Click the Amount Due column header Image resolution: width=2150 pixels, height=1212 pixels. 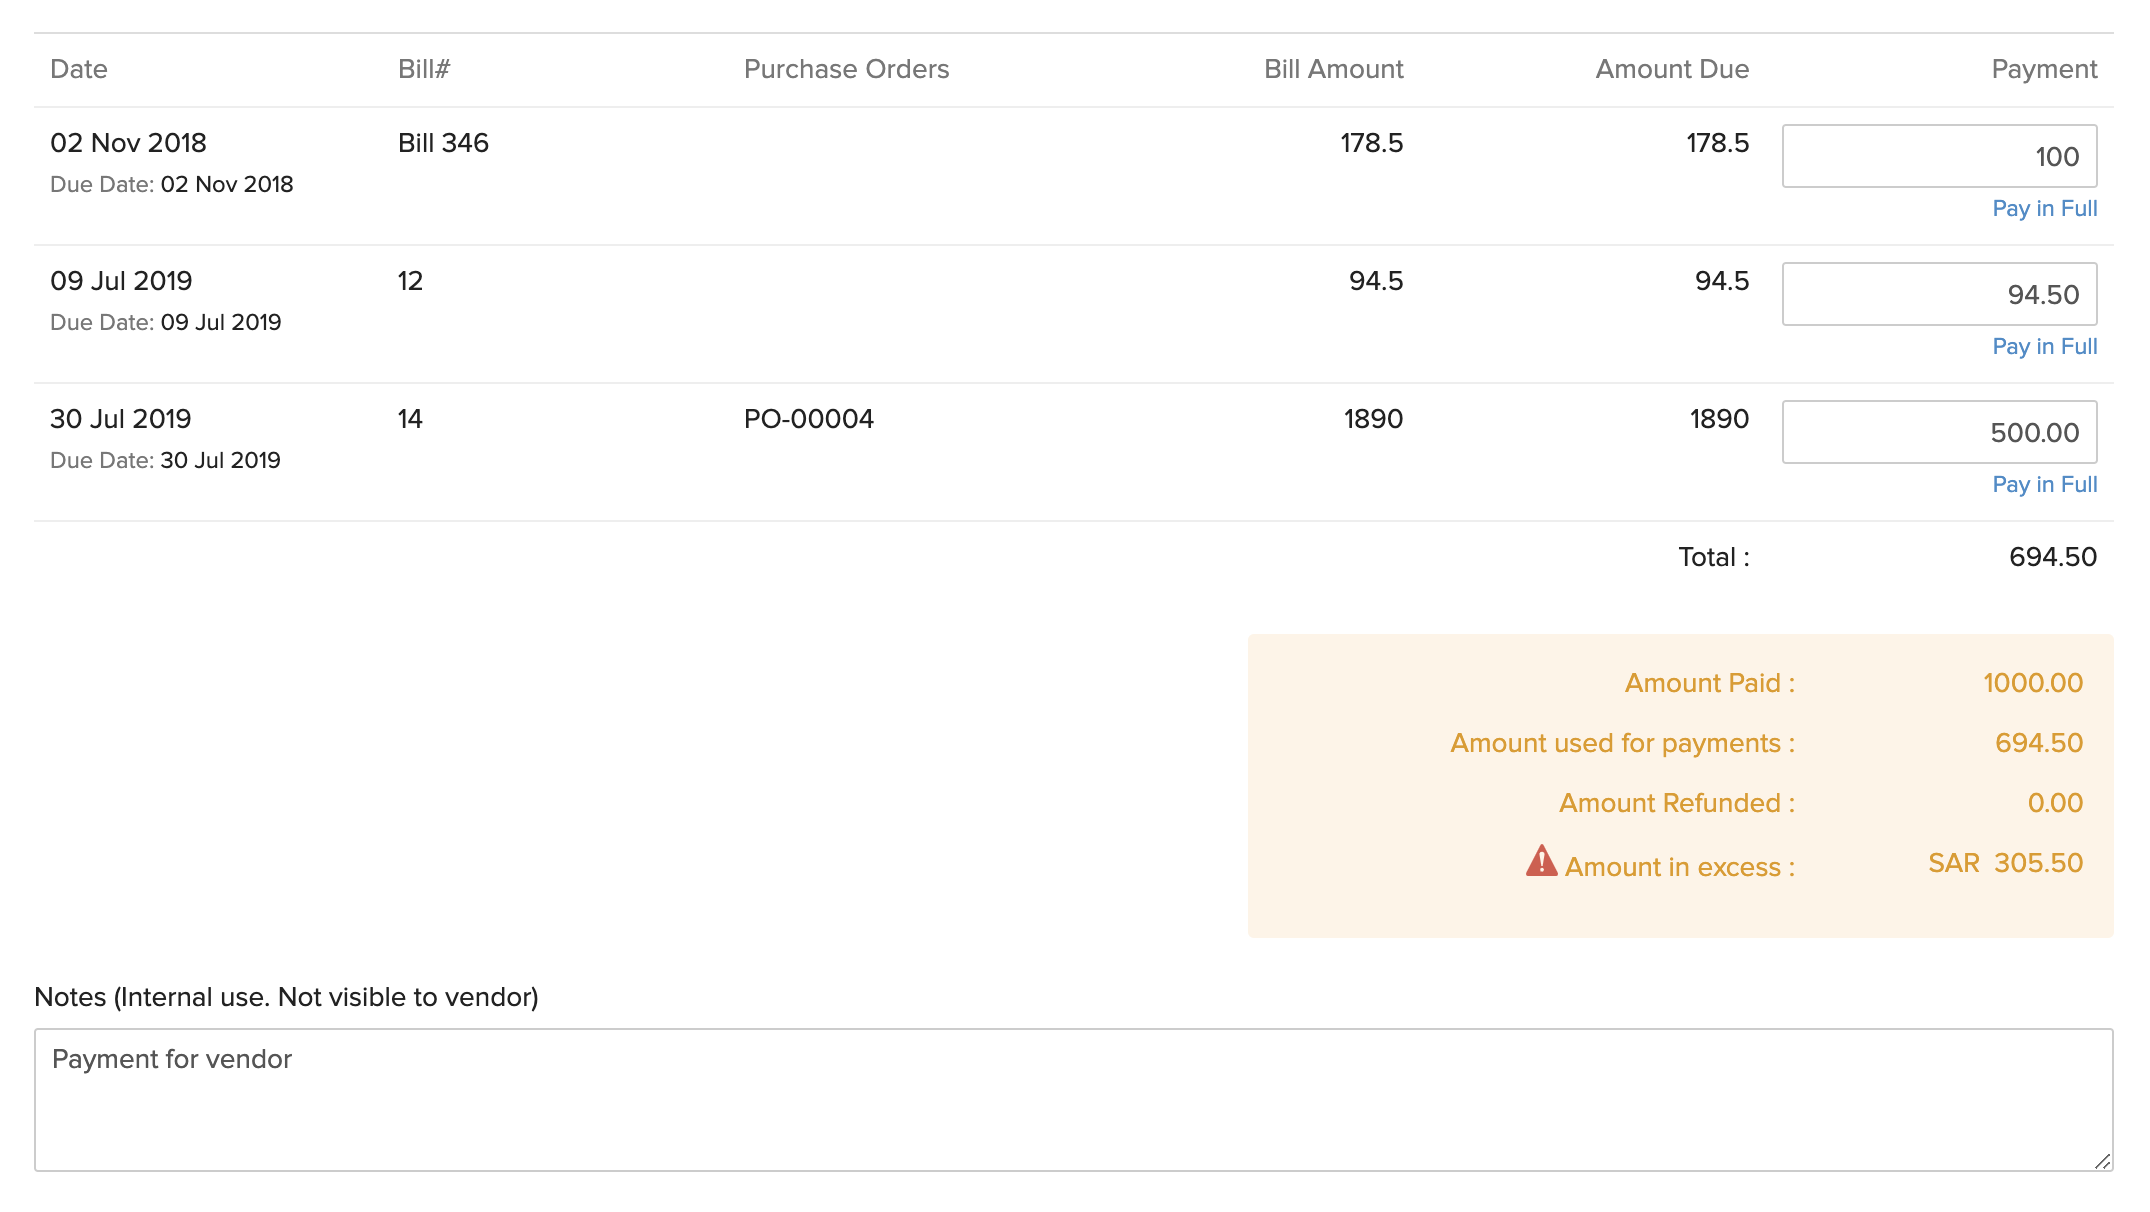pyautogui.click(x=1671, y=69)
